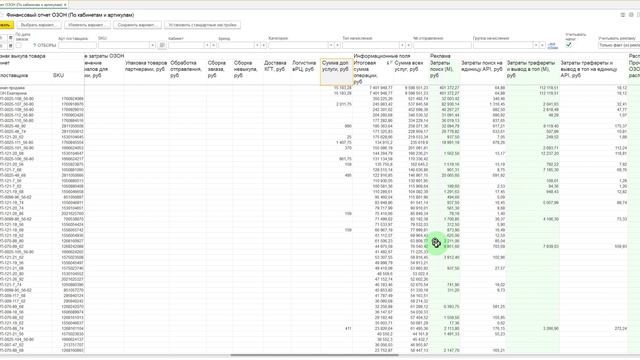Screen dimensions: 640x360
Task: Click 'Установить стандартные настройки' button
Action: (x=202, y=25)
